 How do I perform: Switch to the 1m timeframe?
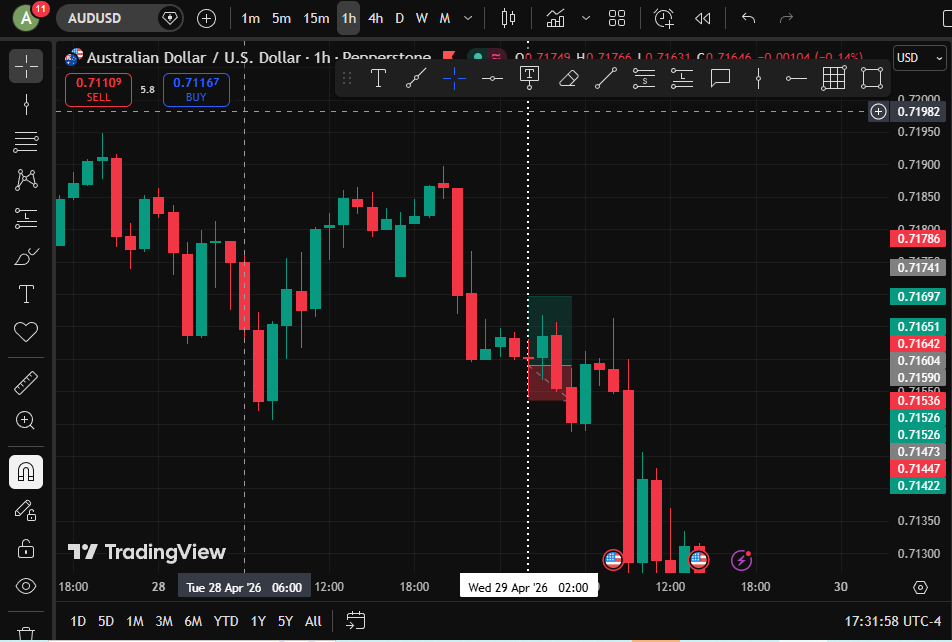[x=250, y=18]
